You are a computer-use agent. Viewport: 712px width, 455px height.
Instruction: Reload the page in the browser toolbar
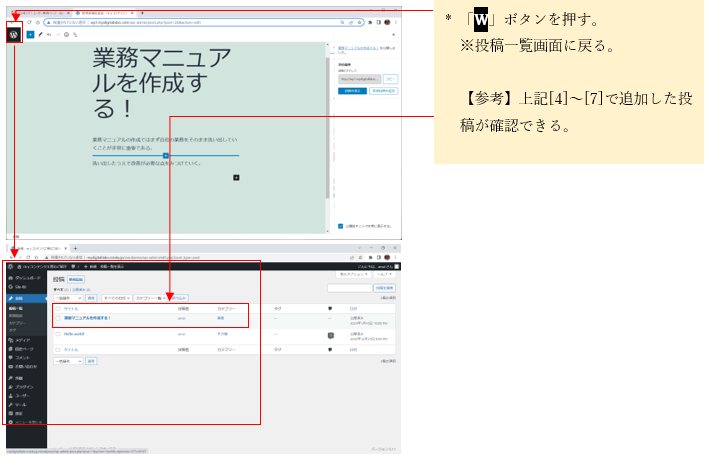click(x=30, y=21)
